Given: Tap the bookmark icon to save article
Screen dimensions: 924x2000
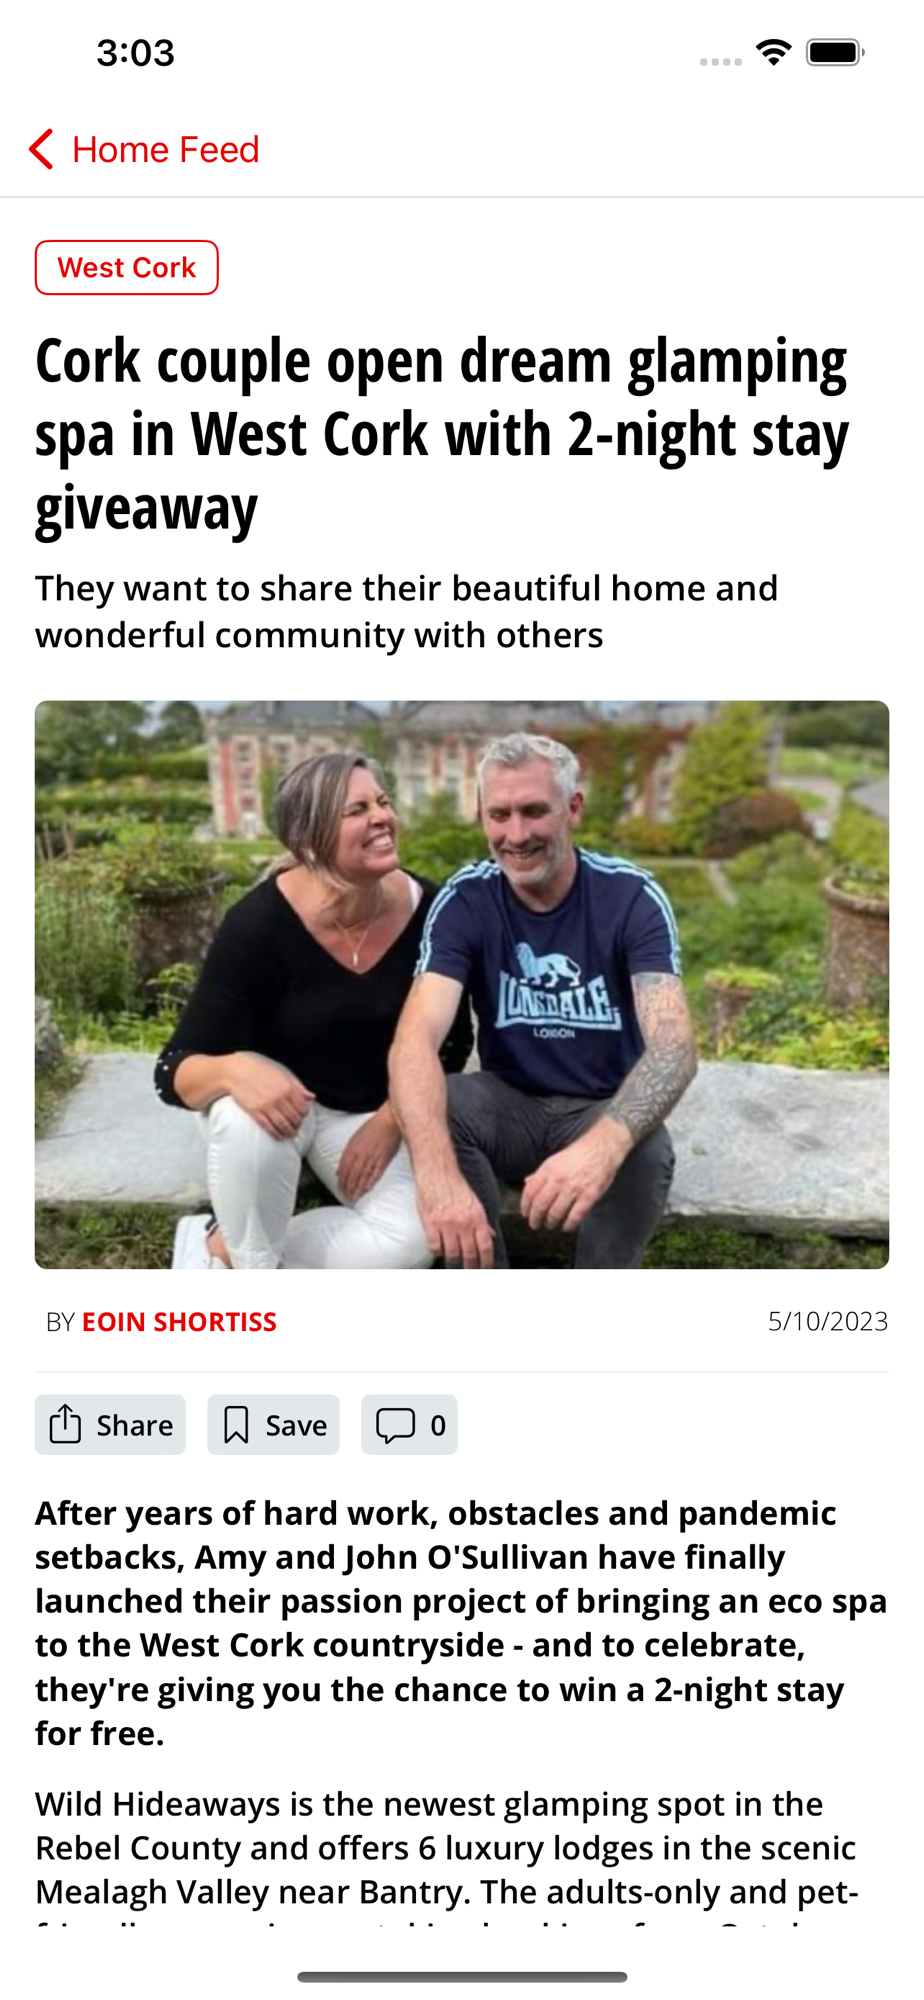Looking at the screenshot, I should tap(236, 1425).
